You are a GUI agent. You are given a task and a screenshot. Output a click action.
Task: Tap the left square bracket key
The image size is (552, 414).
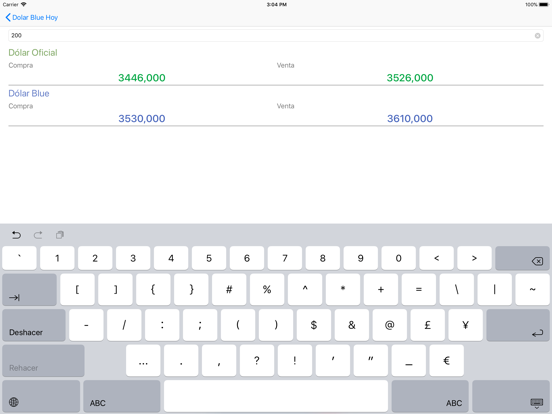[x=77, y=289]
